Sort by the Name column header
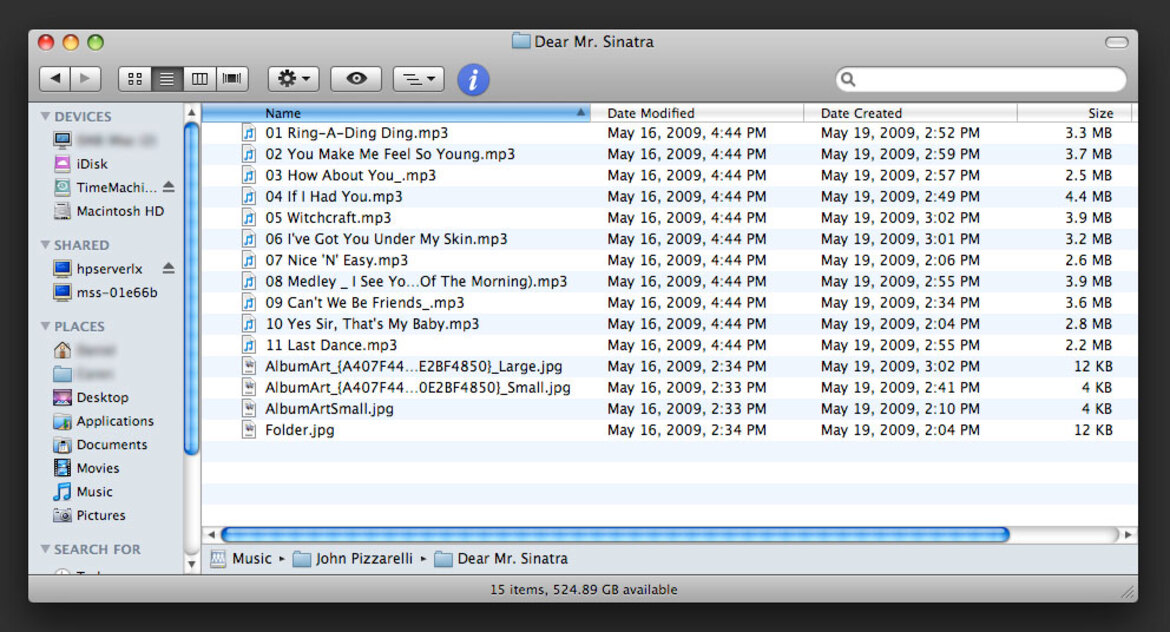This screenshot has height=632, width=1170. (x=396, y=113)
